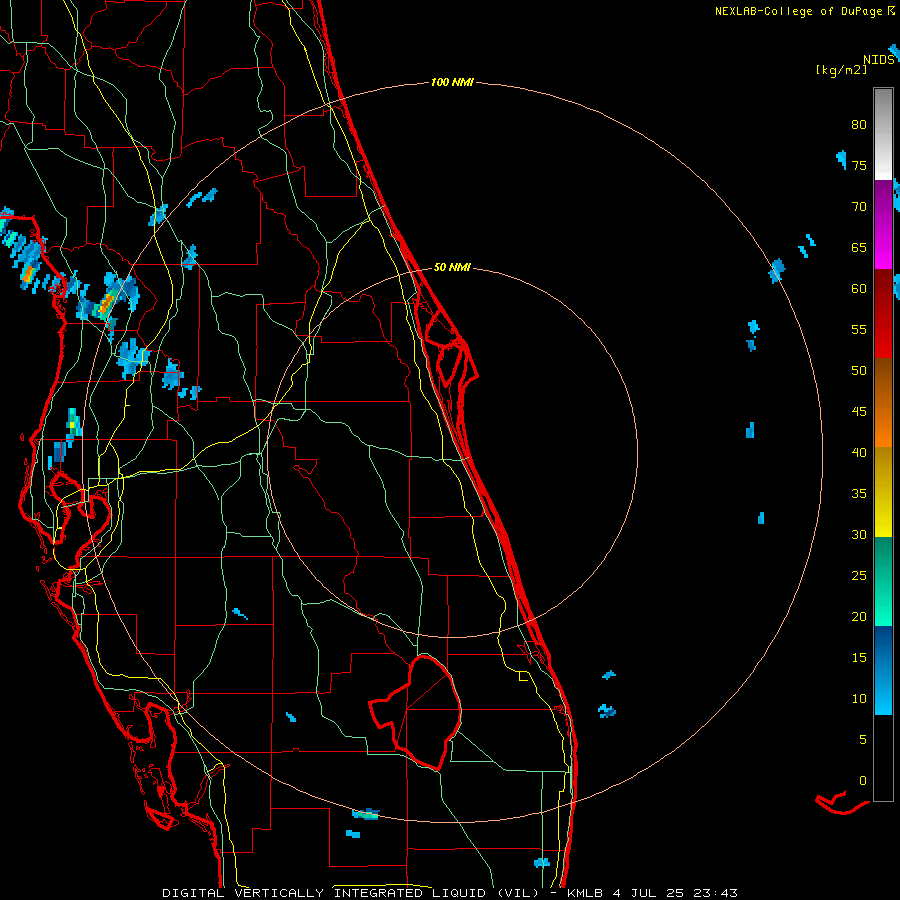The height and width of the screenshot is (900, 900).
Task: Click the legend value 20
Action: pos(859,616)
